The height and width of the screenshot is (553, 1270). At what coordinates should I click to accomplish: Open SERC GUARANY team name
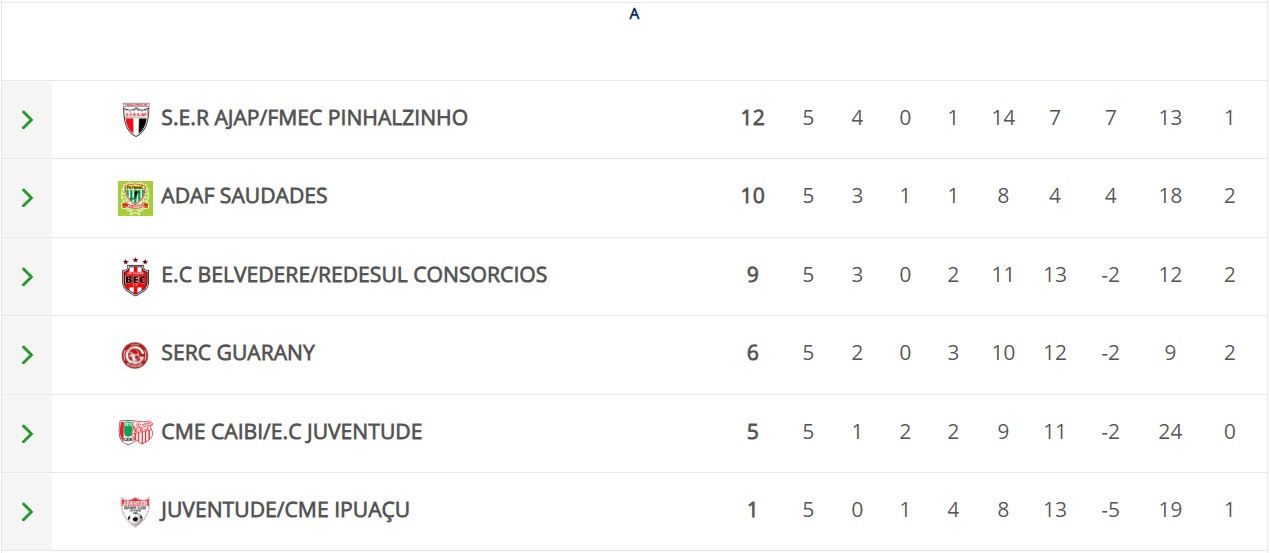[x=238, y=353]
